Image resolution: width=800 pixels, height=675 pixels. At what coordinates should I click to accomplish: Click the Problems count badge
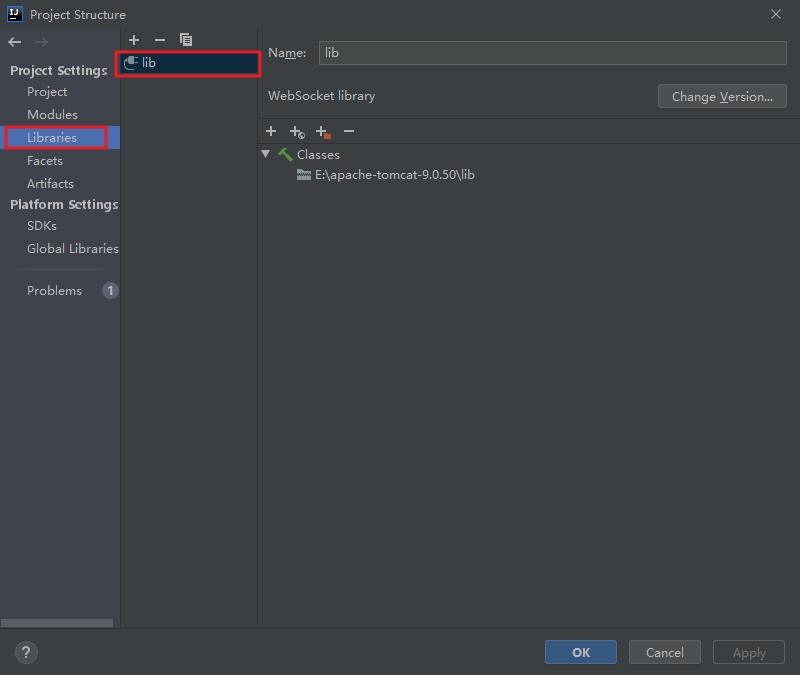click(110, 291)
